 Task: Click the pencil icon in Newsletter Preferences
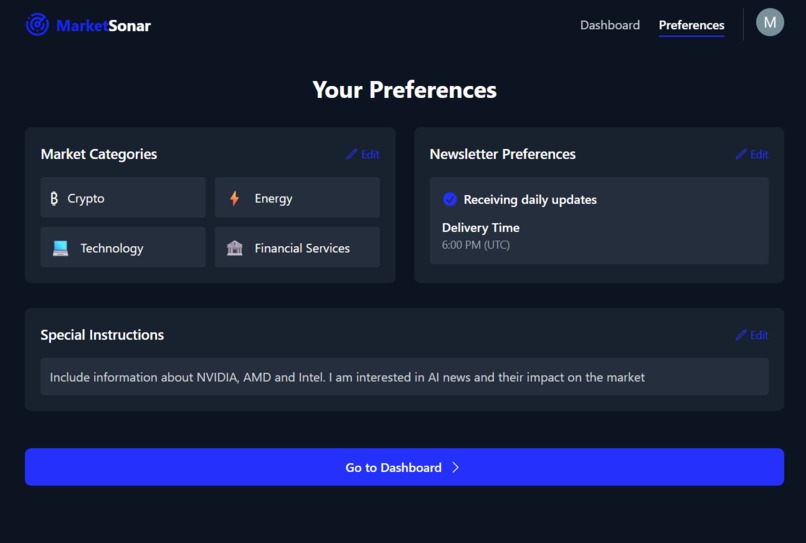point(741,154)
